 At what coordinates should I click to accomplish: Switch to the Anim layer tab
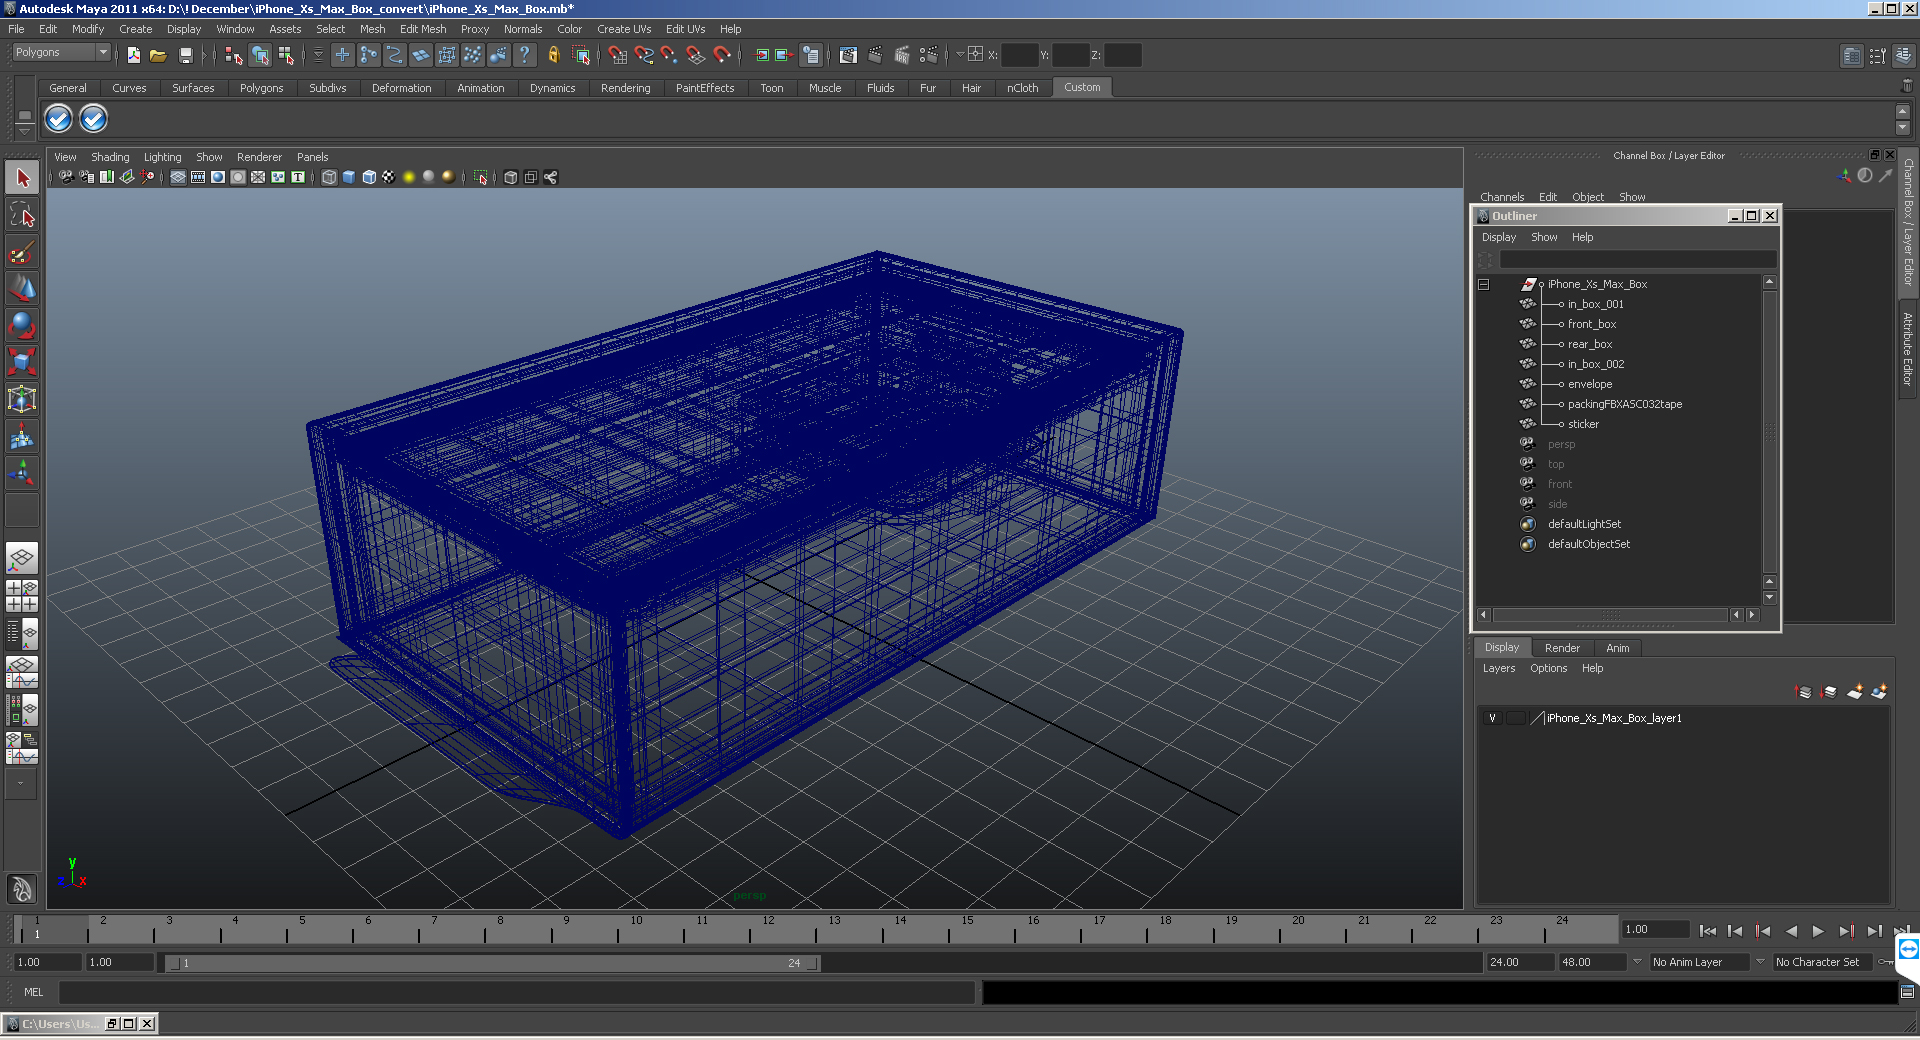[1617, 648]
